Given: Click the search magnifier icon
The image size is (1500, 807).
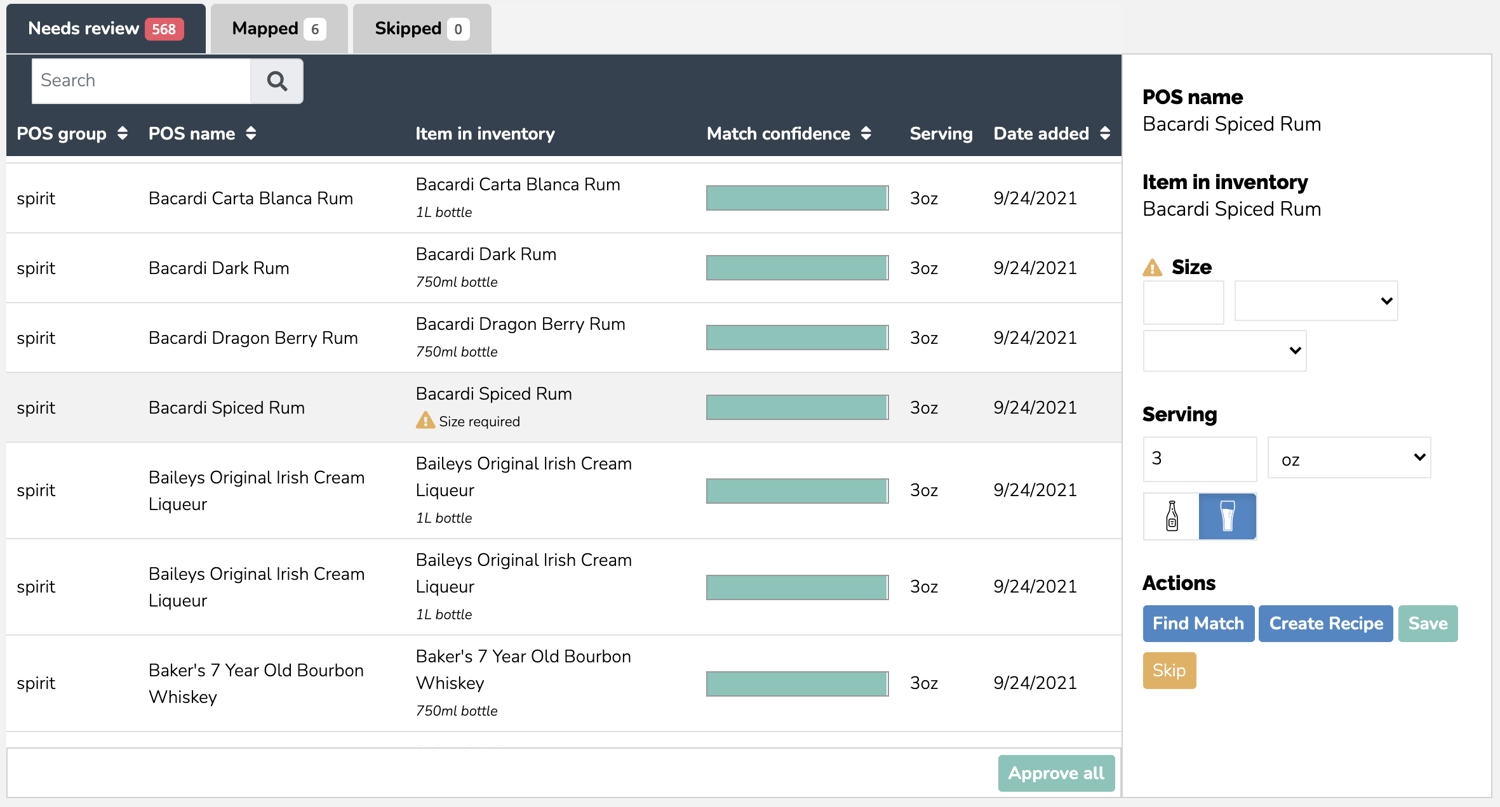Looking at the screenshot, I should click(x=277, y=81).
